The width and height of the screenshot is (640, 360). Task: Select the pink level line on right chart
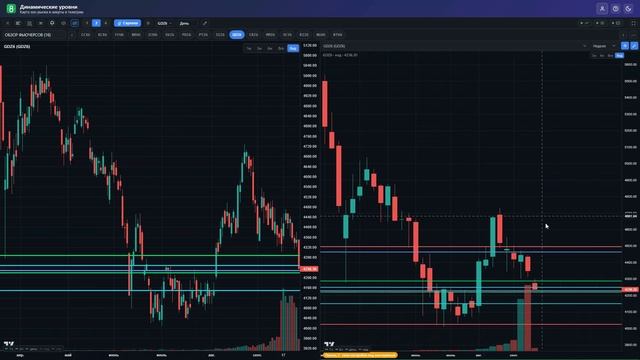(x=471, y=247)
